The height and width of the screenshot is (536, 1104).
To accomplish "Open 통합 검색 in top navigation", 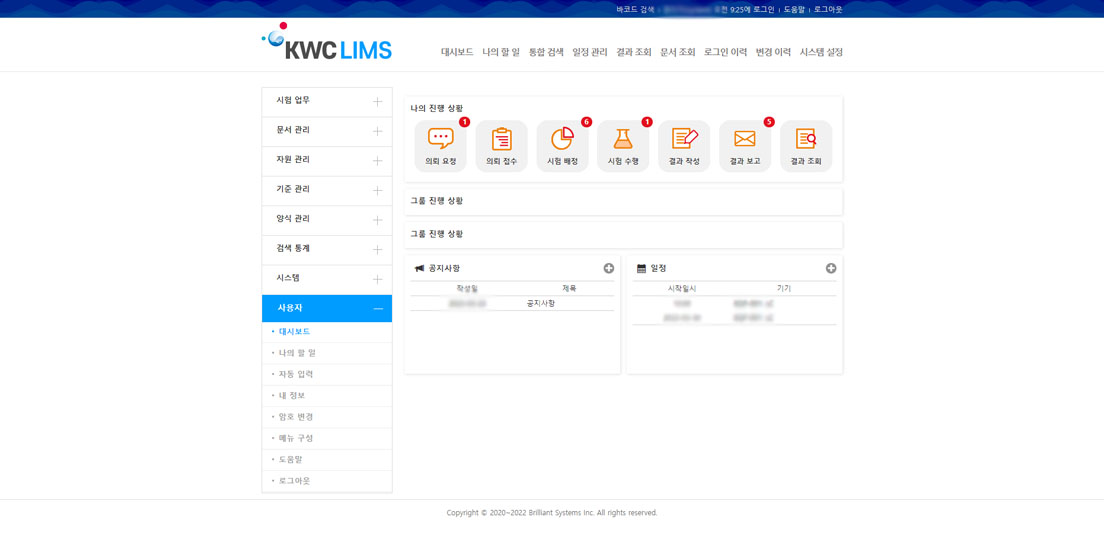I will (x=546, y=52).
